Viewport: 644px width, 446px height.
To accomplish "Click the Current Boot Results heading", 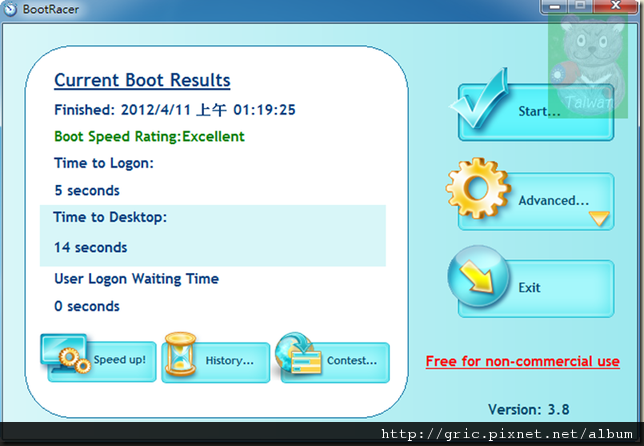I will tap(142, 80).
